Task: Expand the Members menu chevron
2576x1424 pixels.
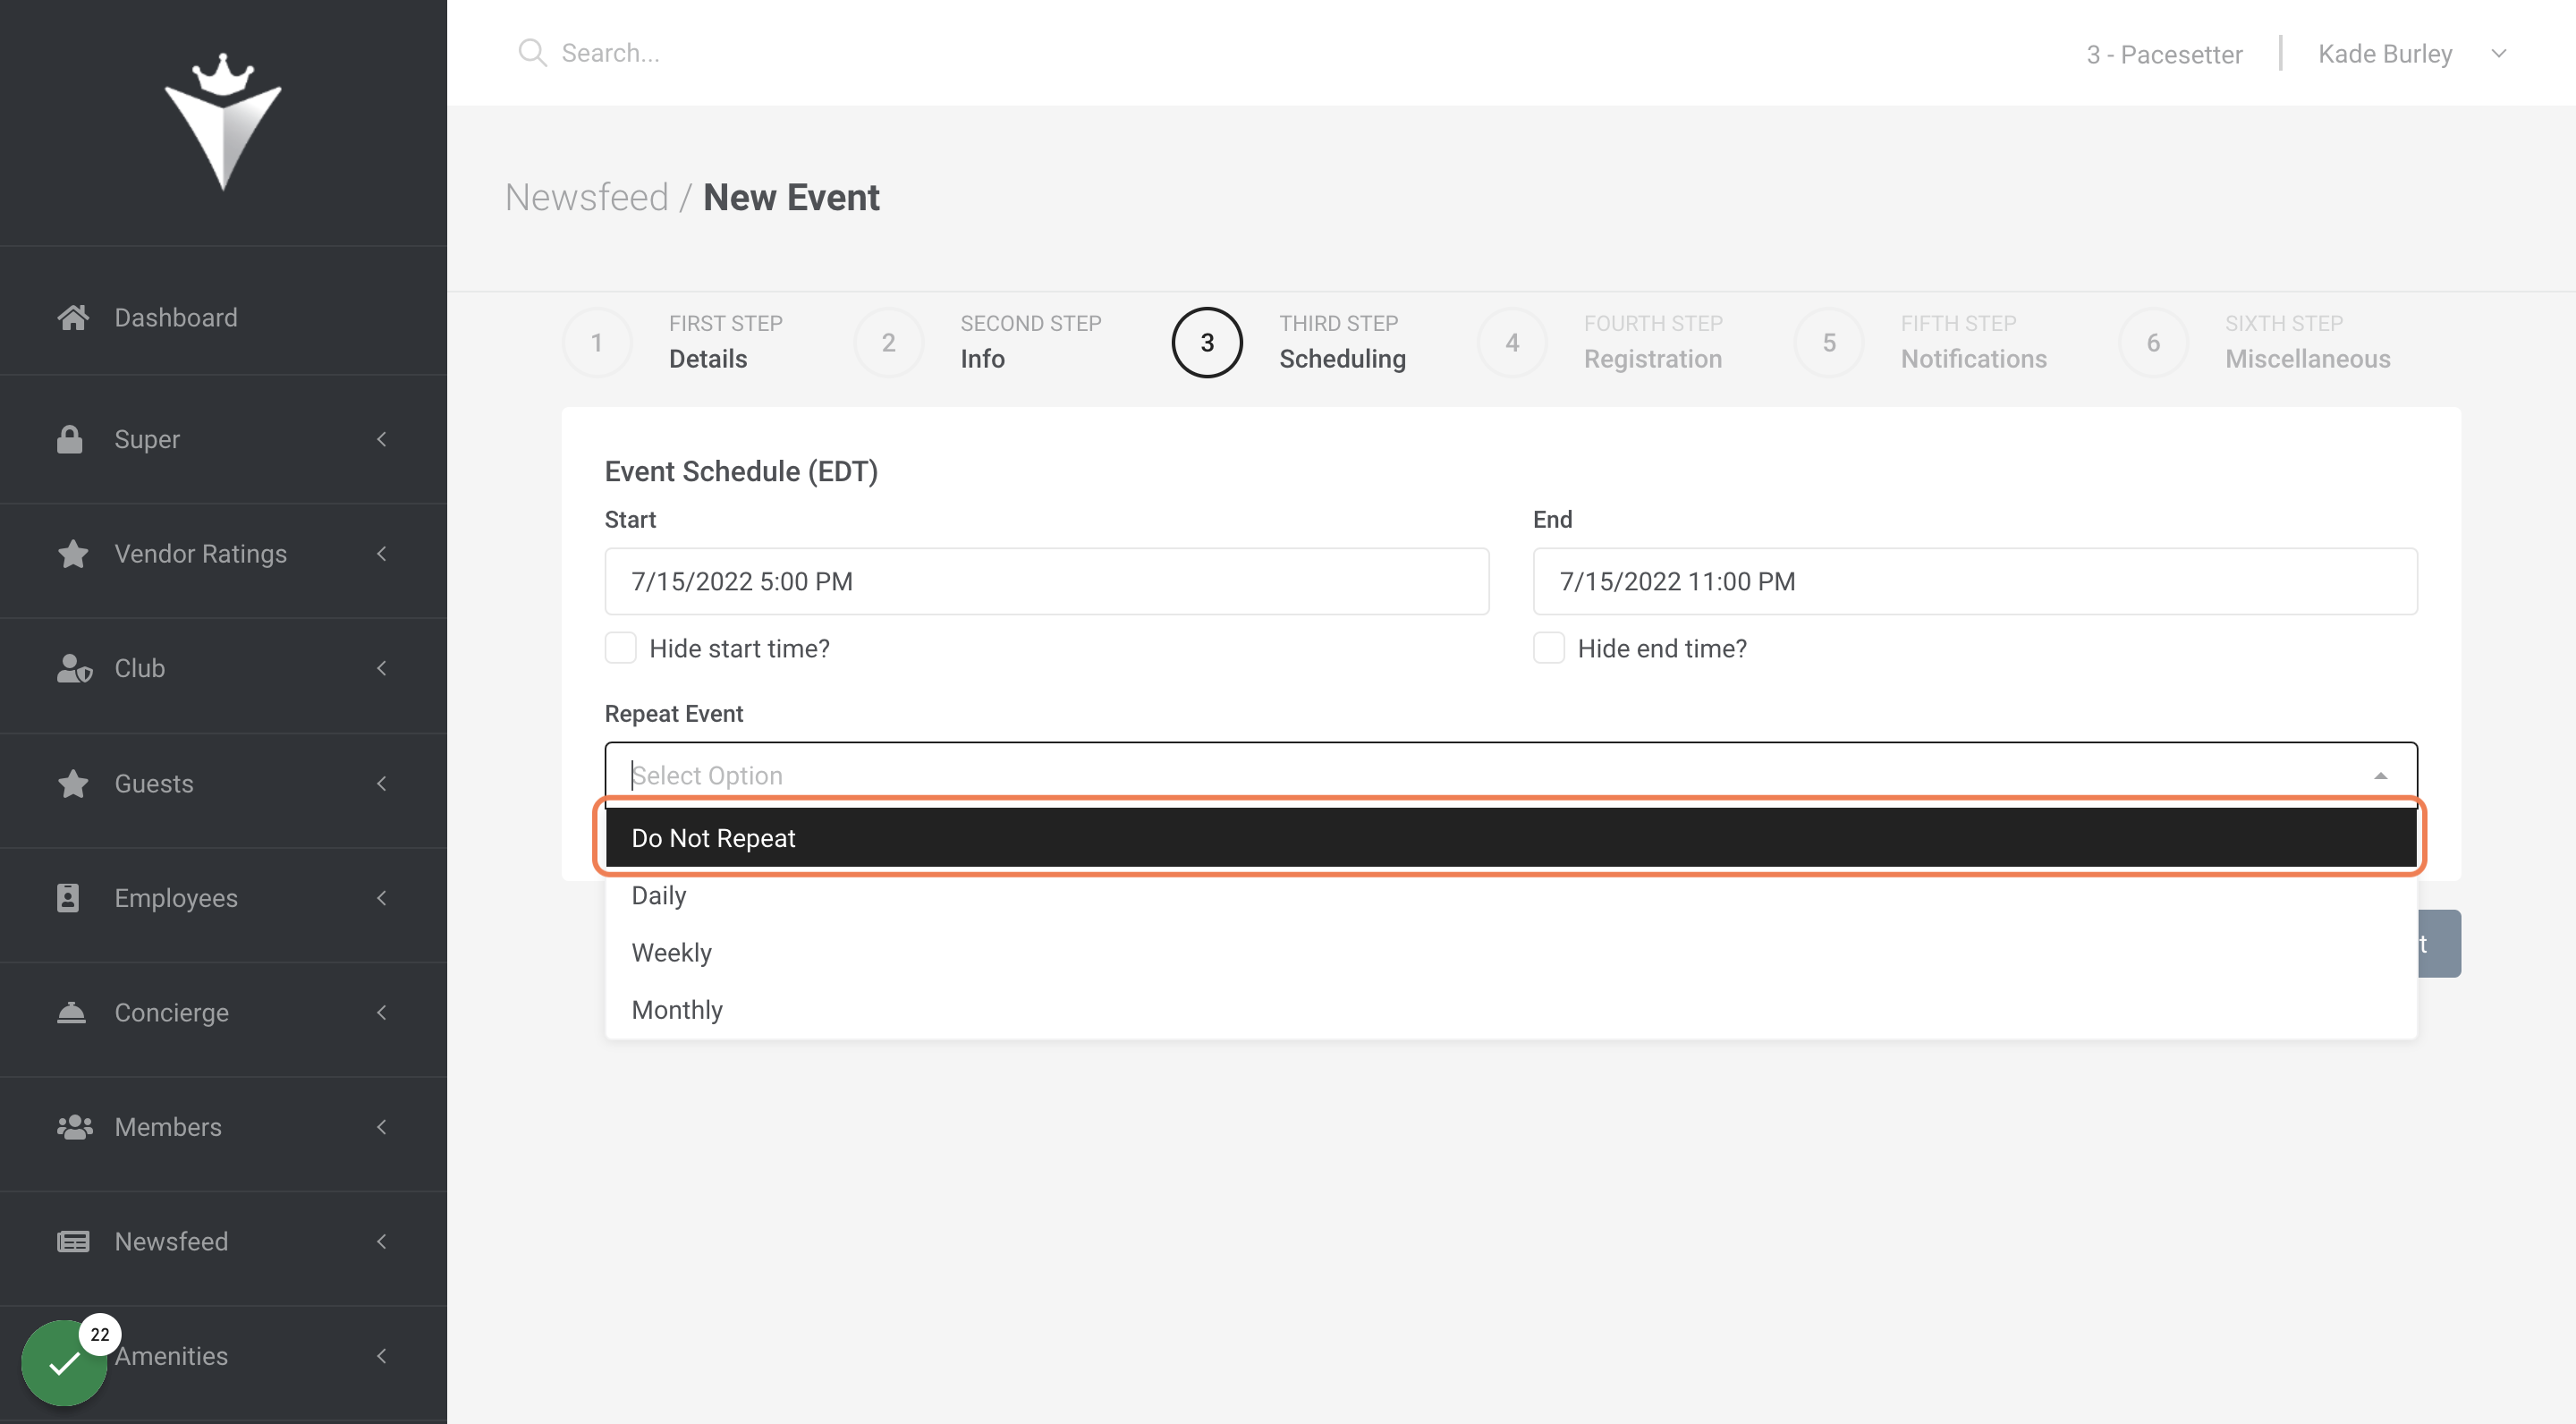Action: [381, 1126]
